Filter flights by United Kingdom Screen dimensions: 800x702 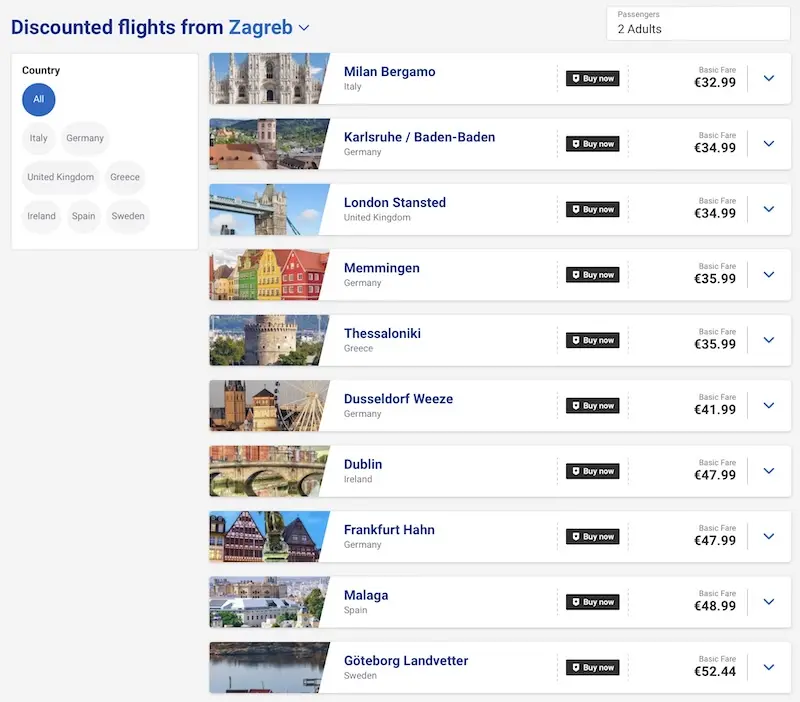(61, 177)
